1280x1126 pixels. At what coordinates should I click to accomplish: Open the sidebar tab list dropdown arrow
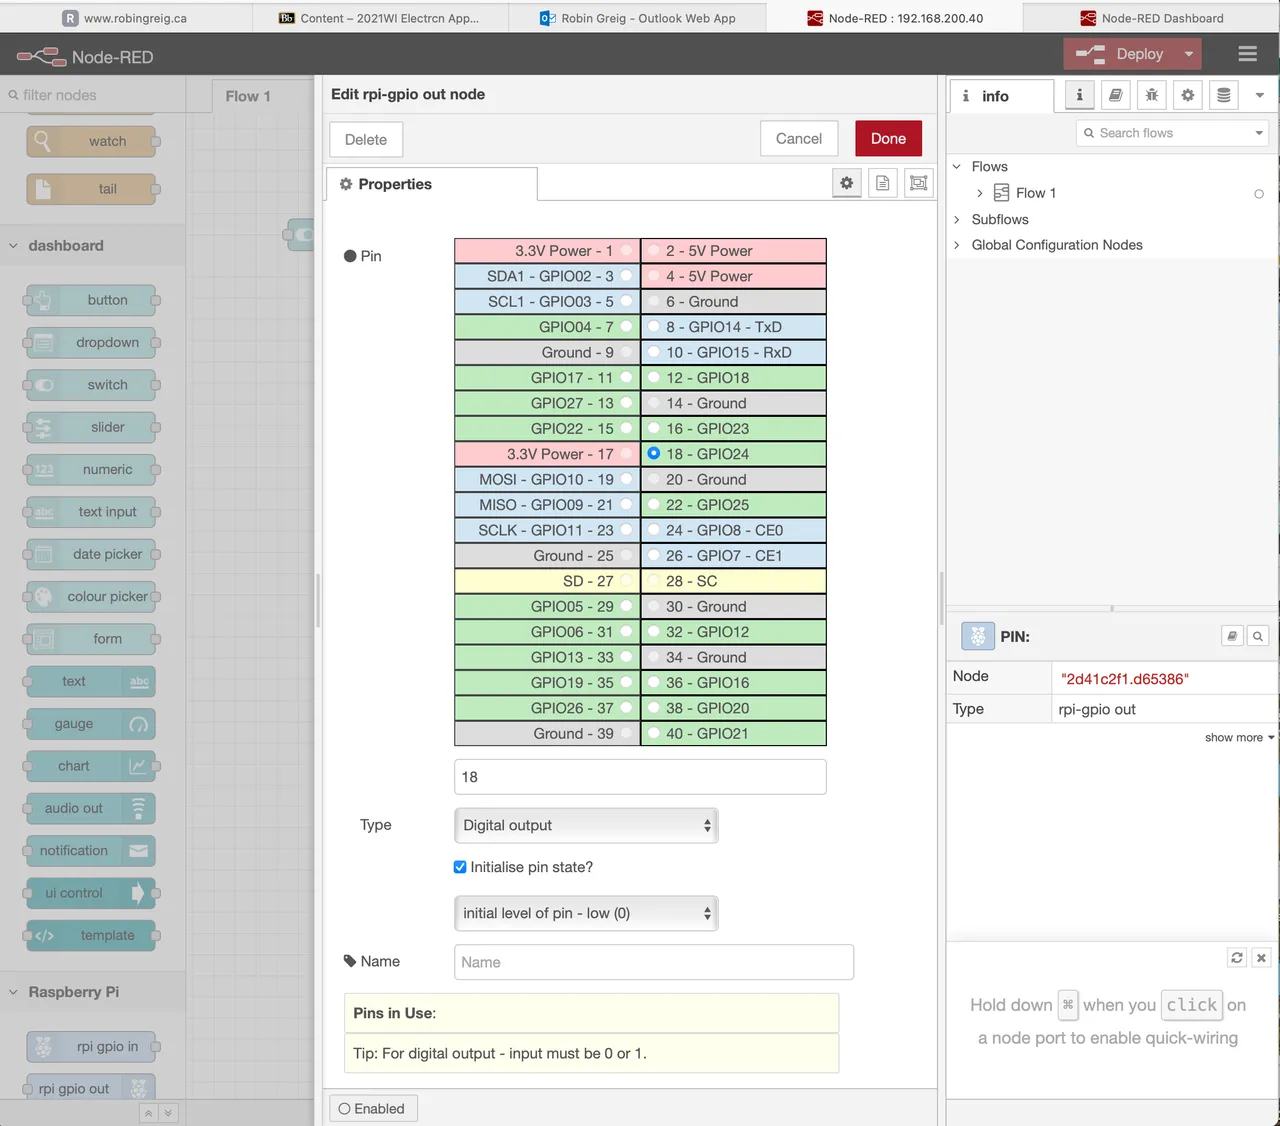[1260, 95]
